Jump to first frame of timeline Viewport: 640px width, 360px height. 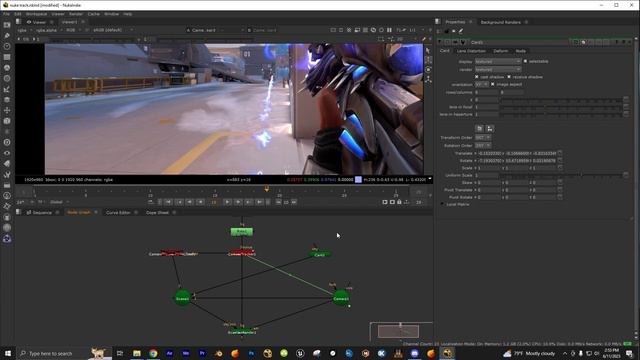coord(168,202)
